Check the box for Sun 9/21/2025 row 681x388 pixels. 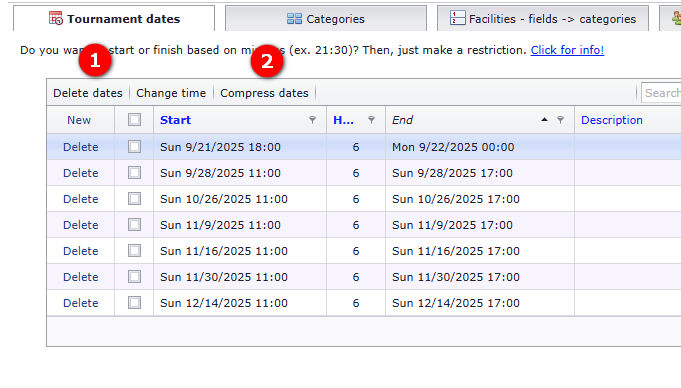(134, 146)
